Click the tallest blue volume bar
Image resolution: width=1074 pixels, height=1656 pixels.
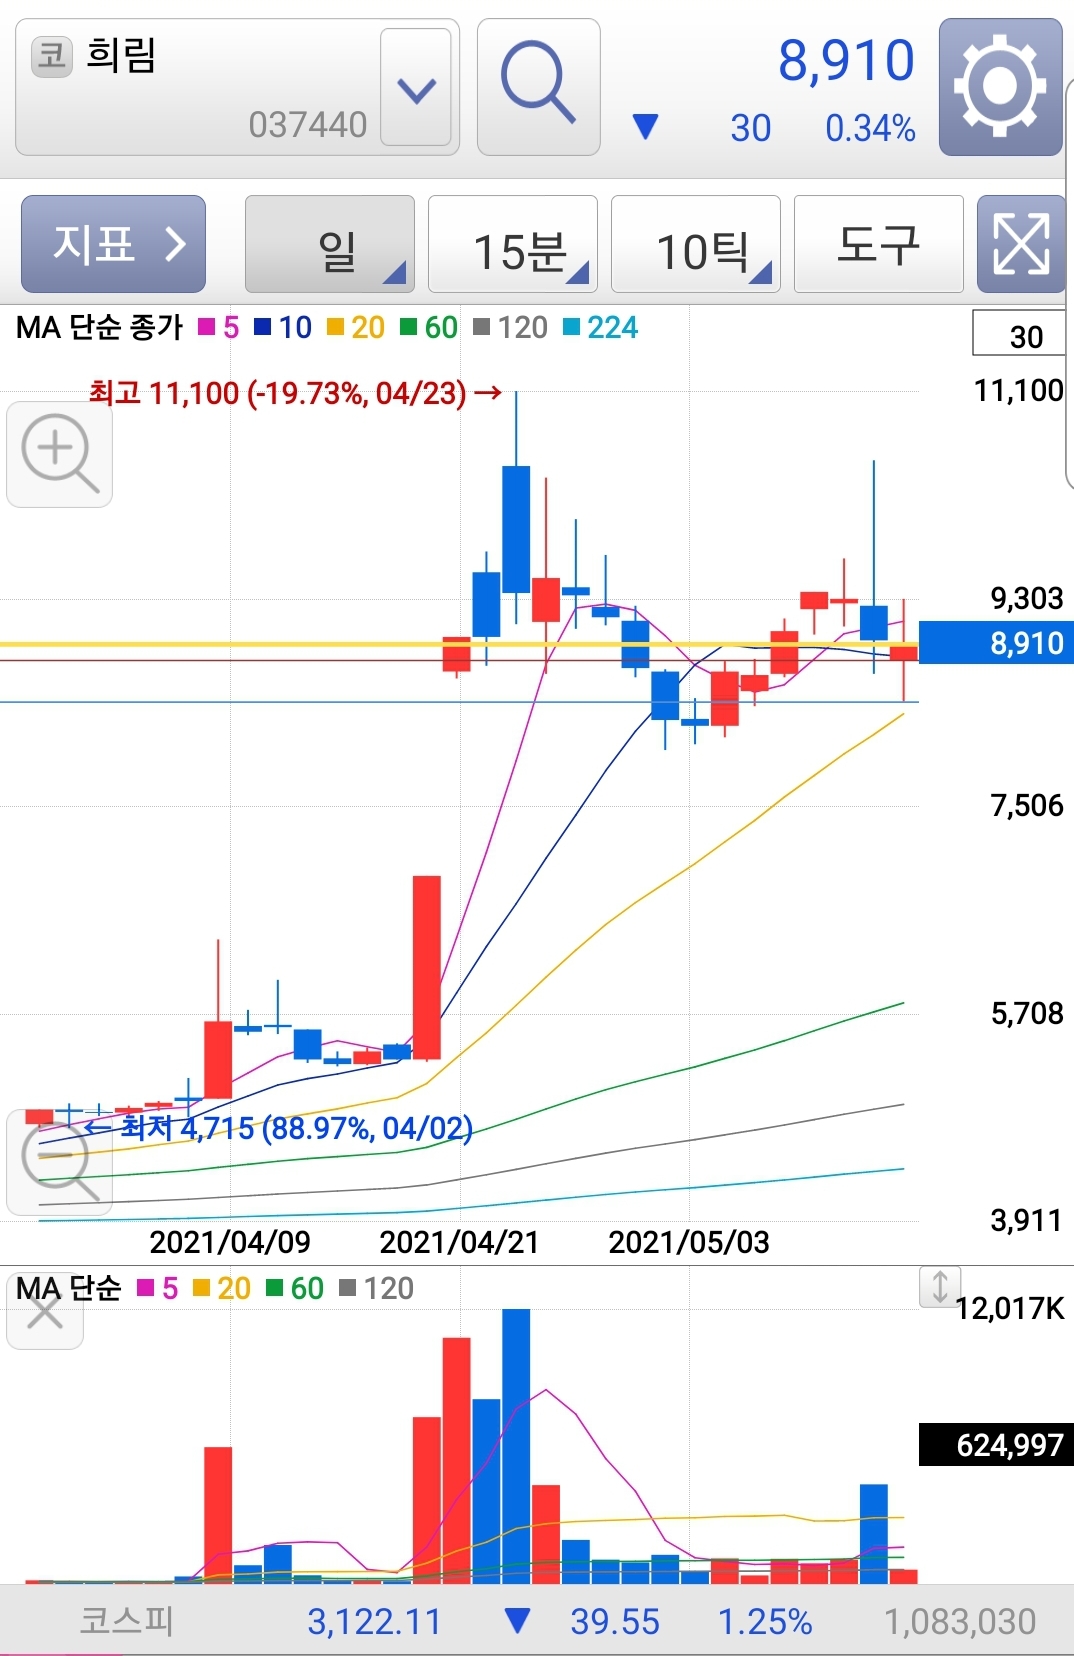tap(516, 1446)
